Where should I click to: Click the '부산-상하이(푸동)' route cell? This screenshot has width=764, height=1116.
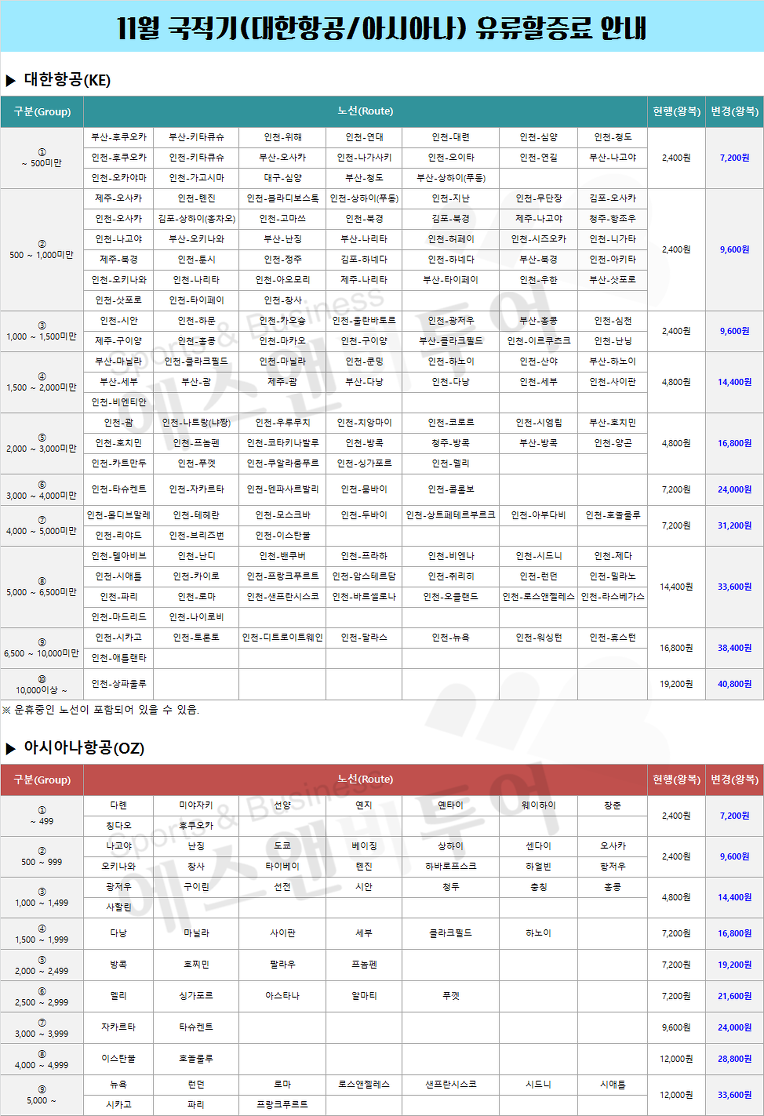pyautogui.click(x=451, y=178)
